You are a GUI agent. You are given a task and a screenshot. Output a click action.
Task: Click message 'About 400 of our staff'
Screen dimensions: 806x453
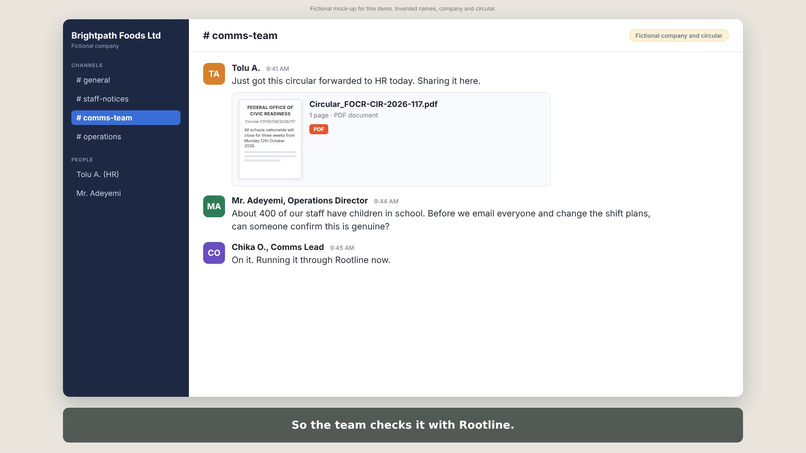click(x=441, y=220)
